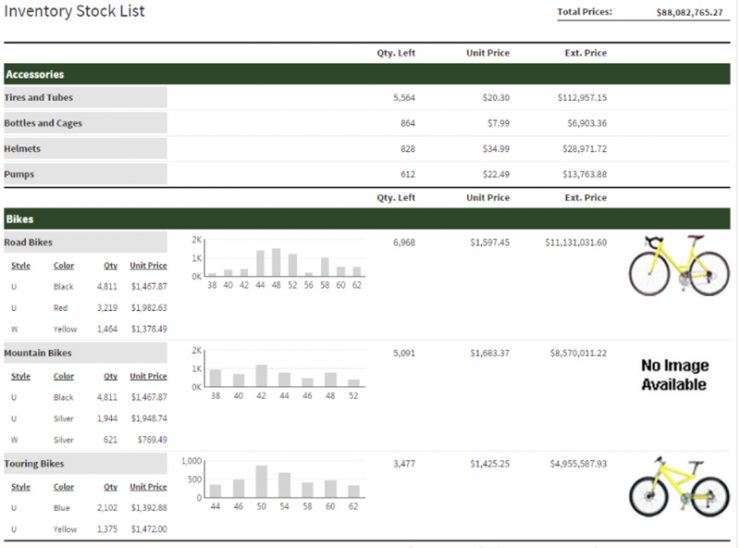
Task: Click Unit Price header under Mountain Bikes
Action: (148, 377)
